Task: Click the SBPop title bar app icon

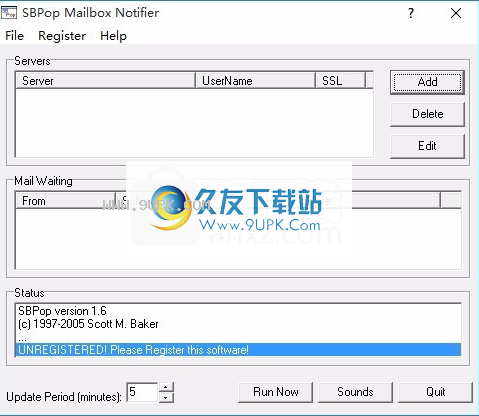Action: [9, 13]
